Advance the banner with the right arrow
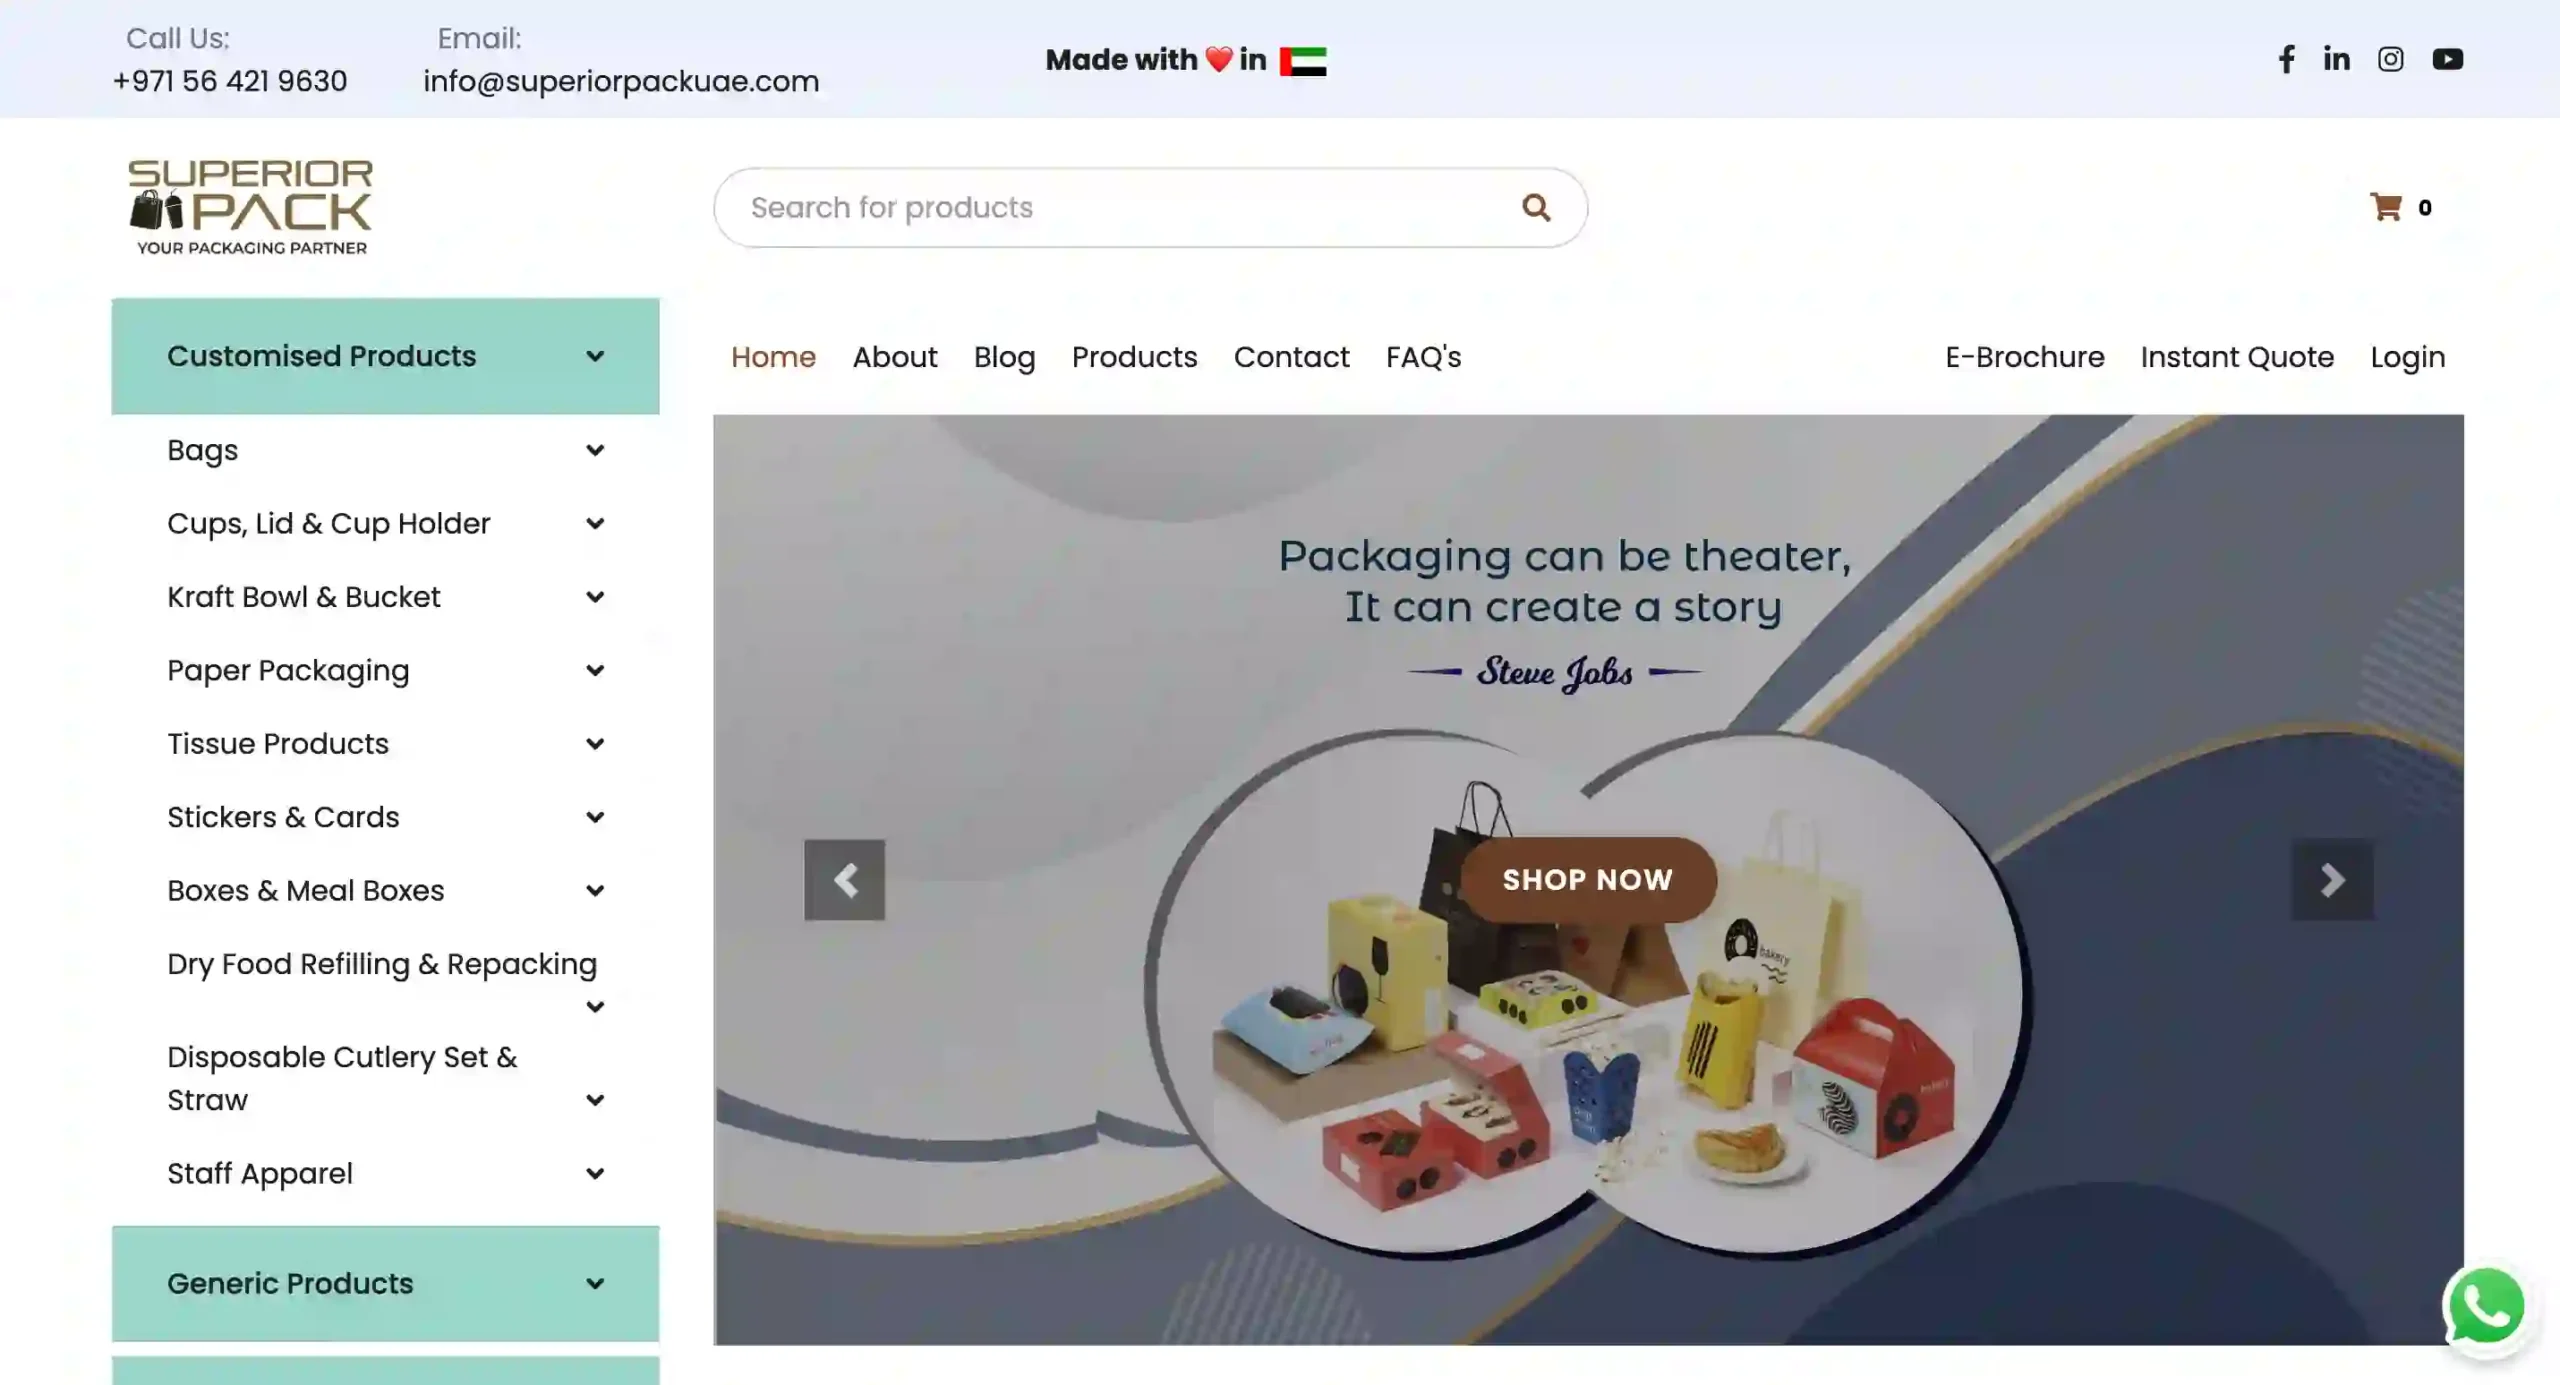This screenshot has height=1385, width=2560. (2332, 880)
